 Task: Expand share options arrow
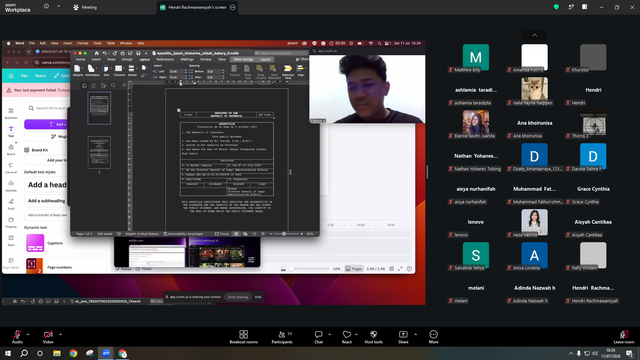(x=416, y=334)
